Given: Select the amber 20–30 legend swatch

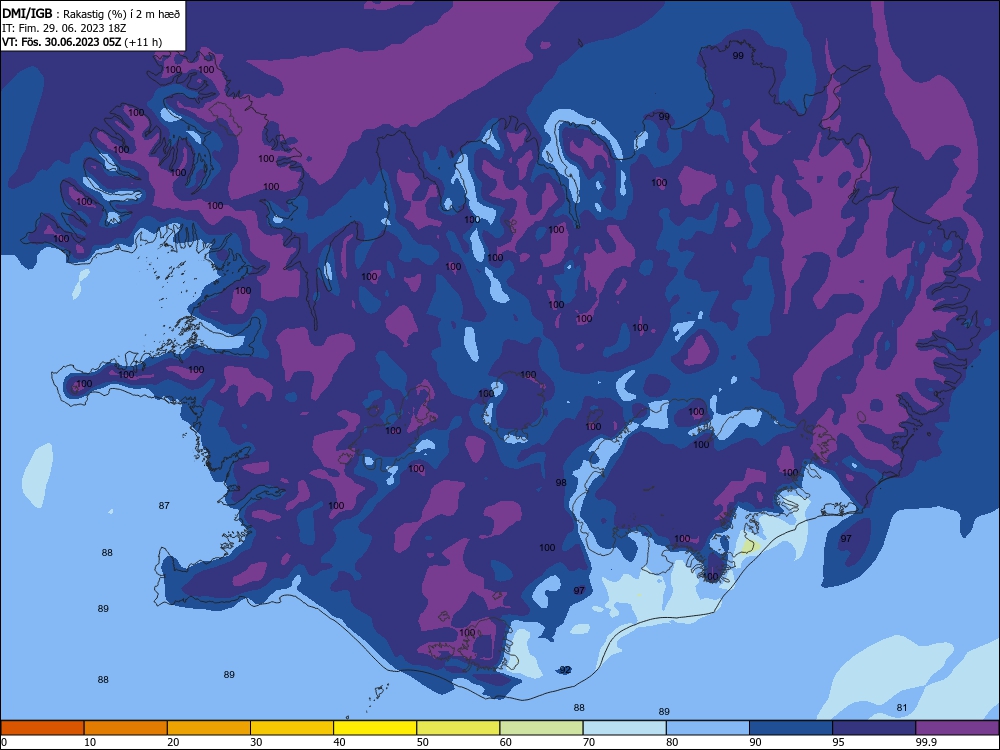Looking at the screenshot, I should pyautogui.click(x=209, y=728).
